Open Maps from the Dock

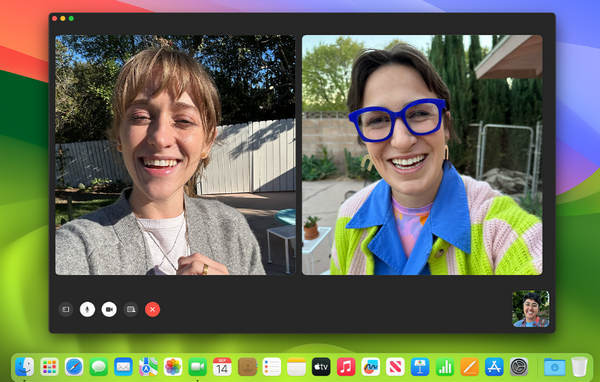tap(148, 367)
